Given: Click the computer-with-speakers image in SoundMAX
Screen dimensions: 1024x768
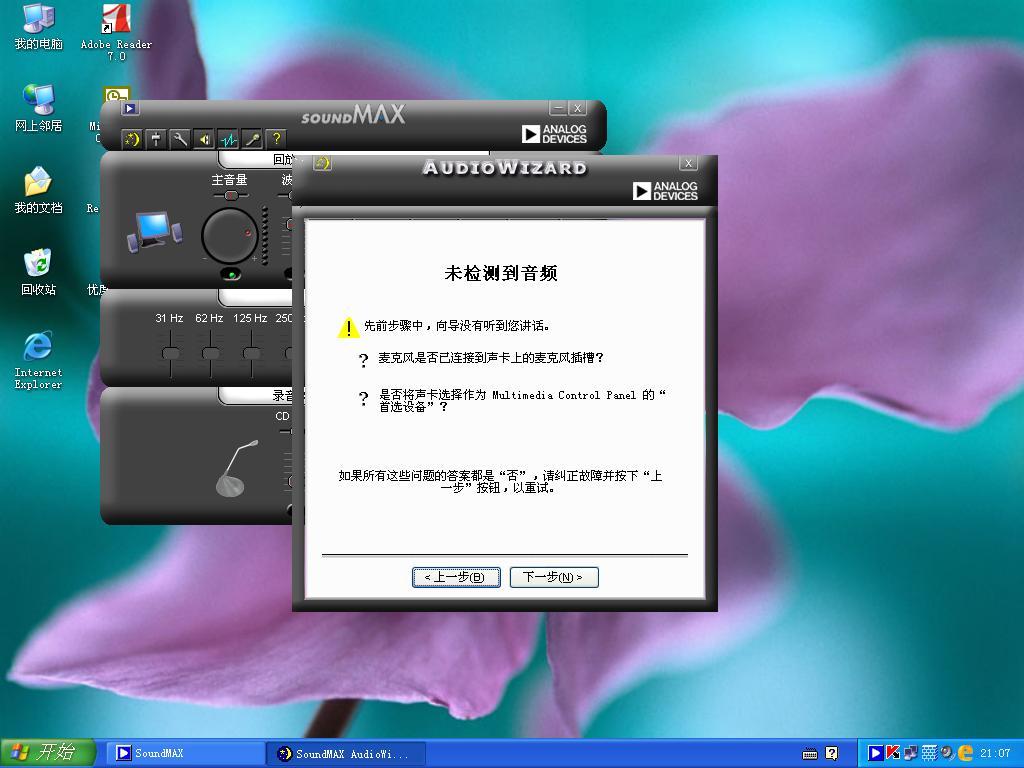Looking at the screenshot, I should [154, 231].
